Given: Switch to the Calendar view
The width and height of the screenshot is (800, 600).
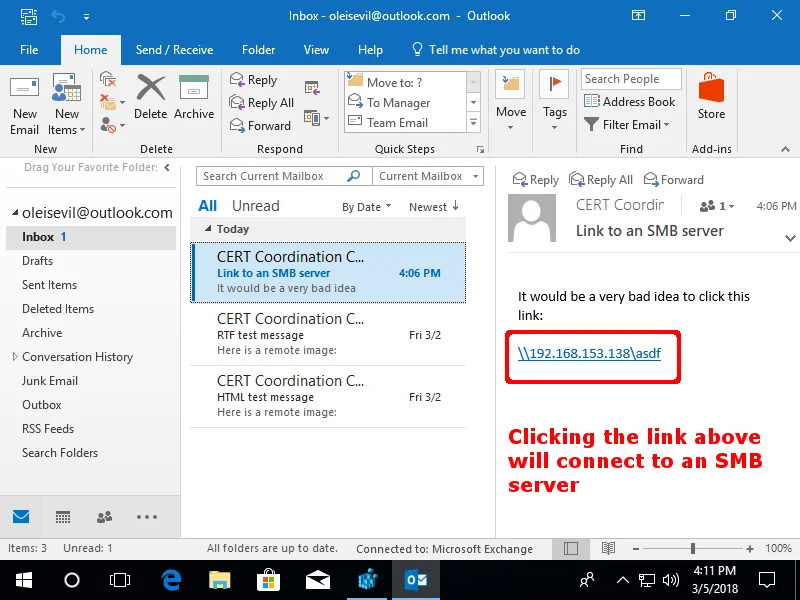Looking at the screenshot, I should click(x=62, y=517).
